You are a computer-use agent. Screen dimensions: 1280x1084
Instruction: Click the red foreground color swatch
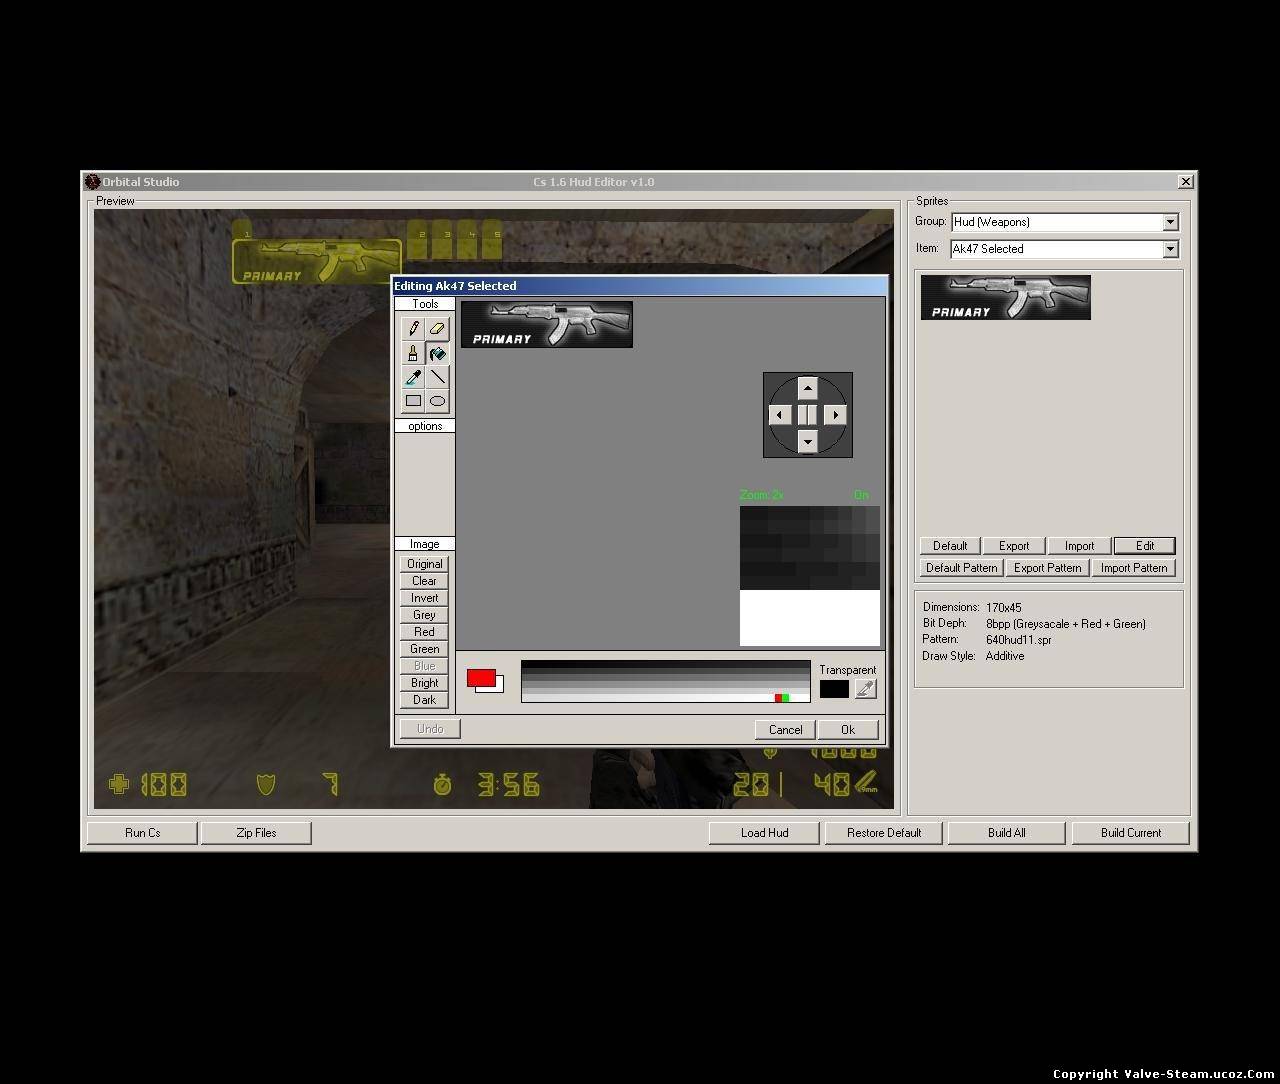(479, 678)
